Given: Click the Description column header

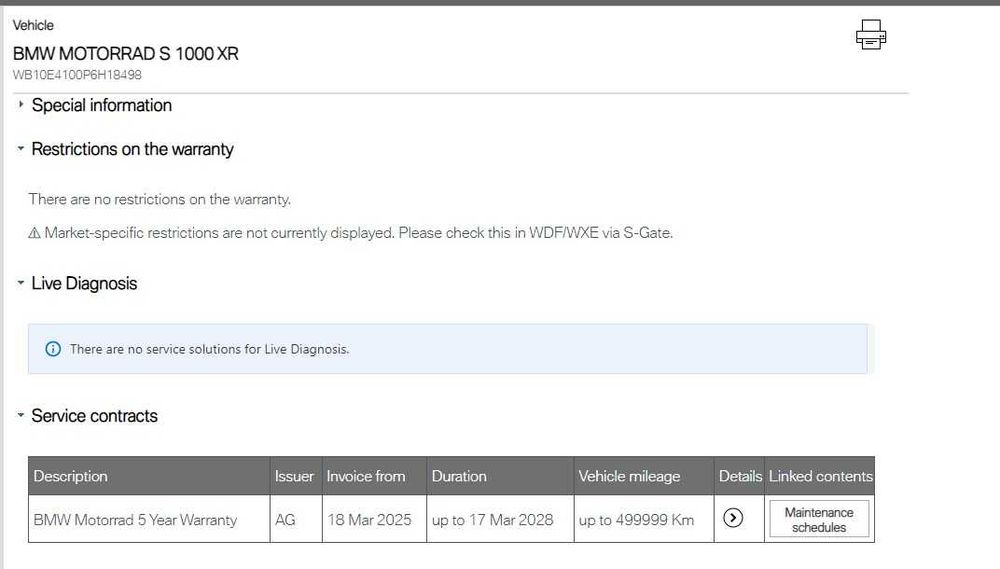Looking at the screenshot, I should 71,476.
